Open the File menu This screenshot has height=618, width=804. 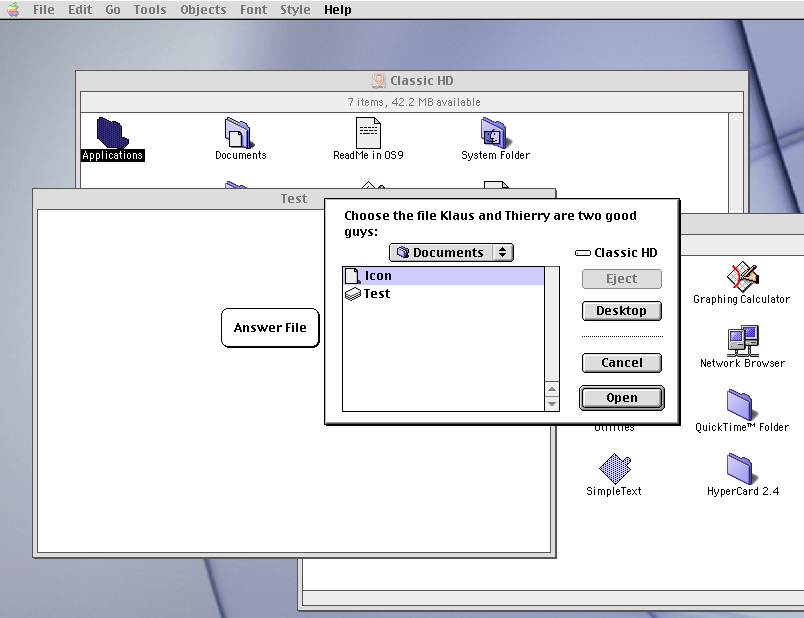tap(43, 10)
